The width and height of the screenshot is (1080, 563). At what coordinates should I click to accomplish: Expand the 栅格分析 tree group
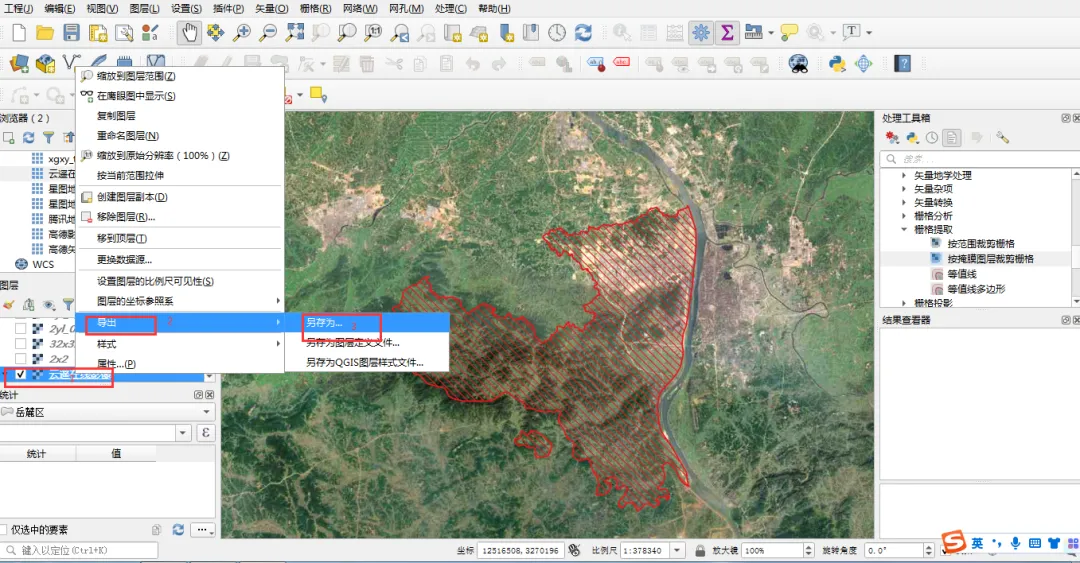click(x=904, y=216)
